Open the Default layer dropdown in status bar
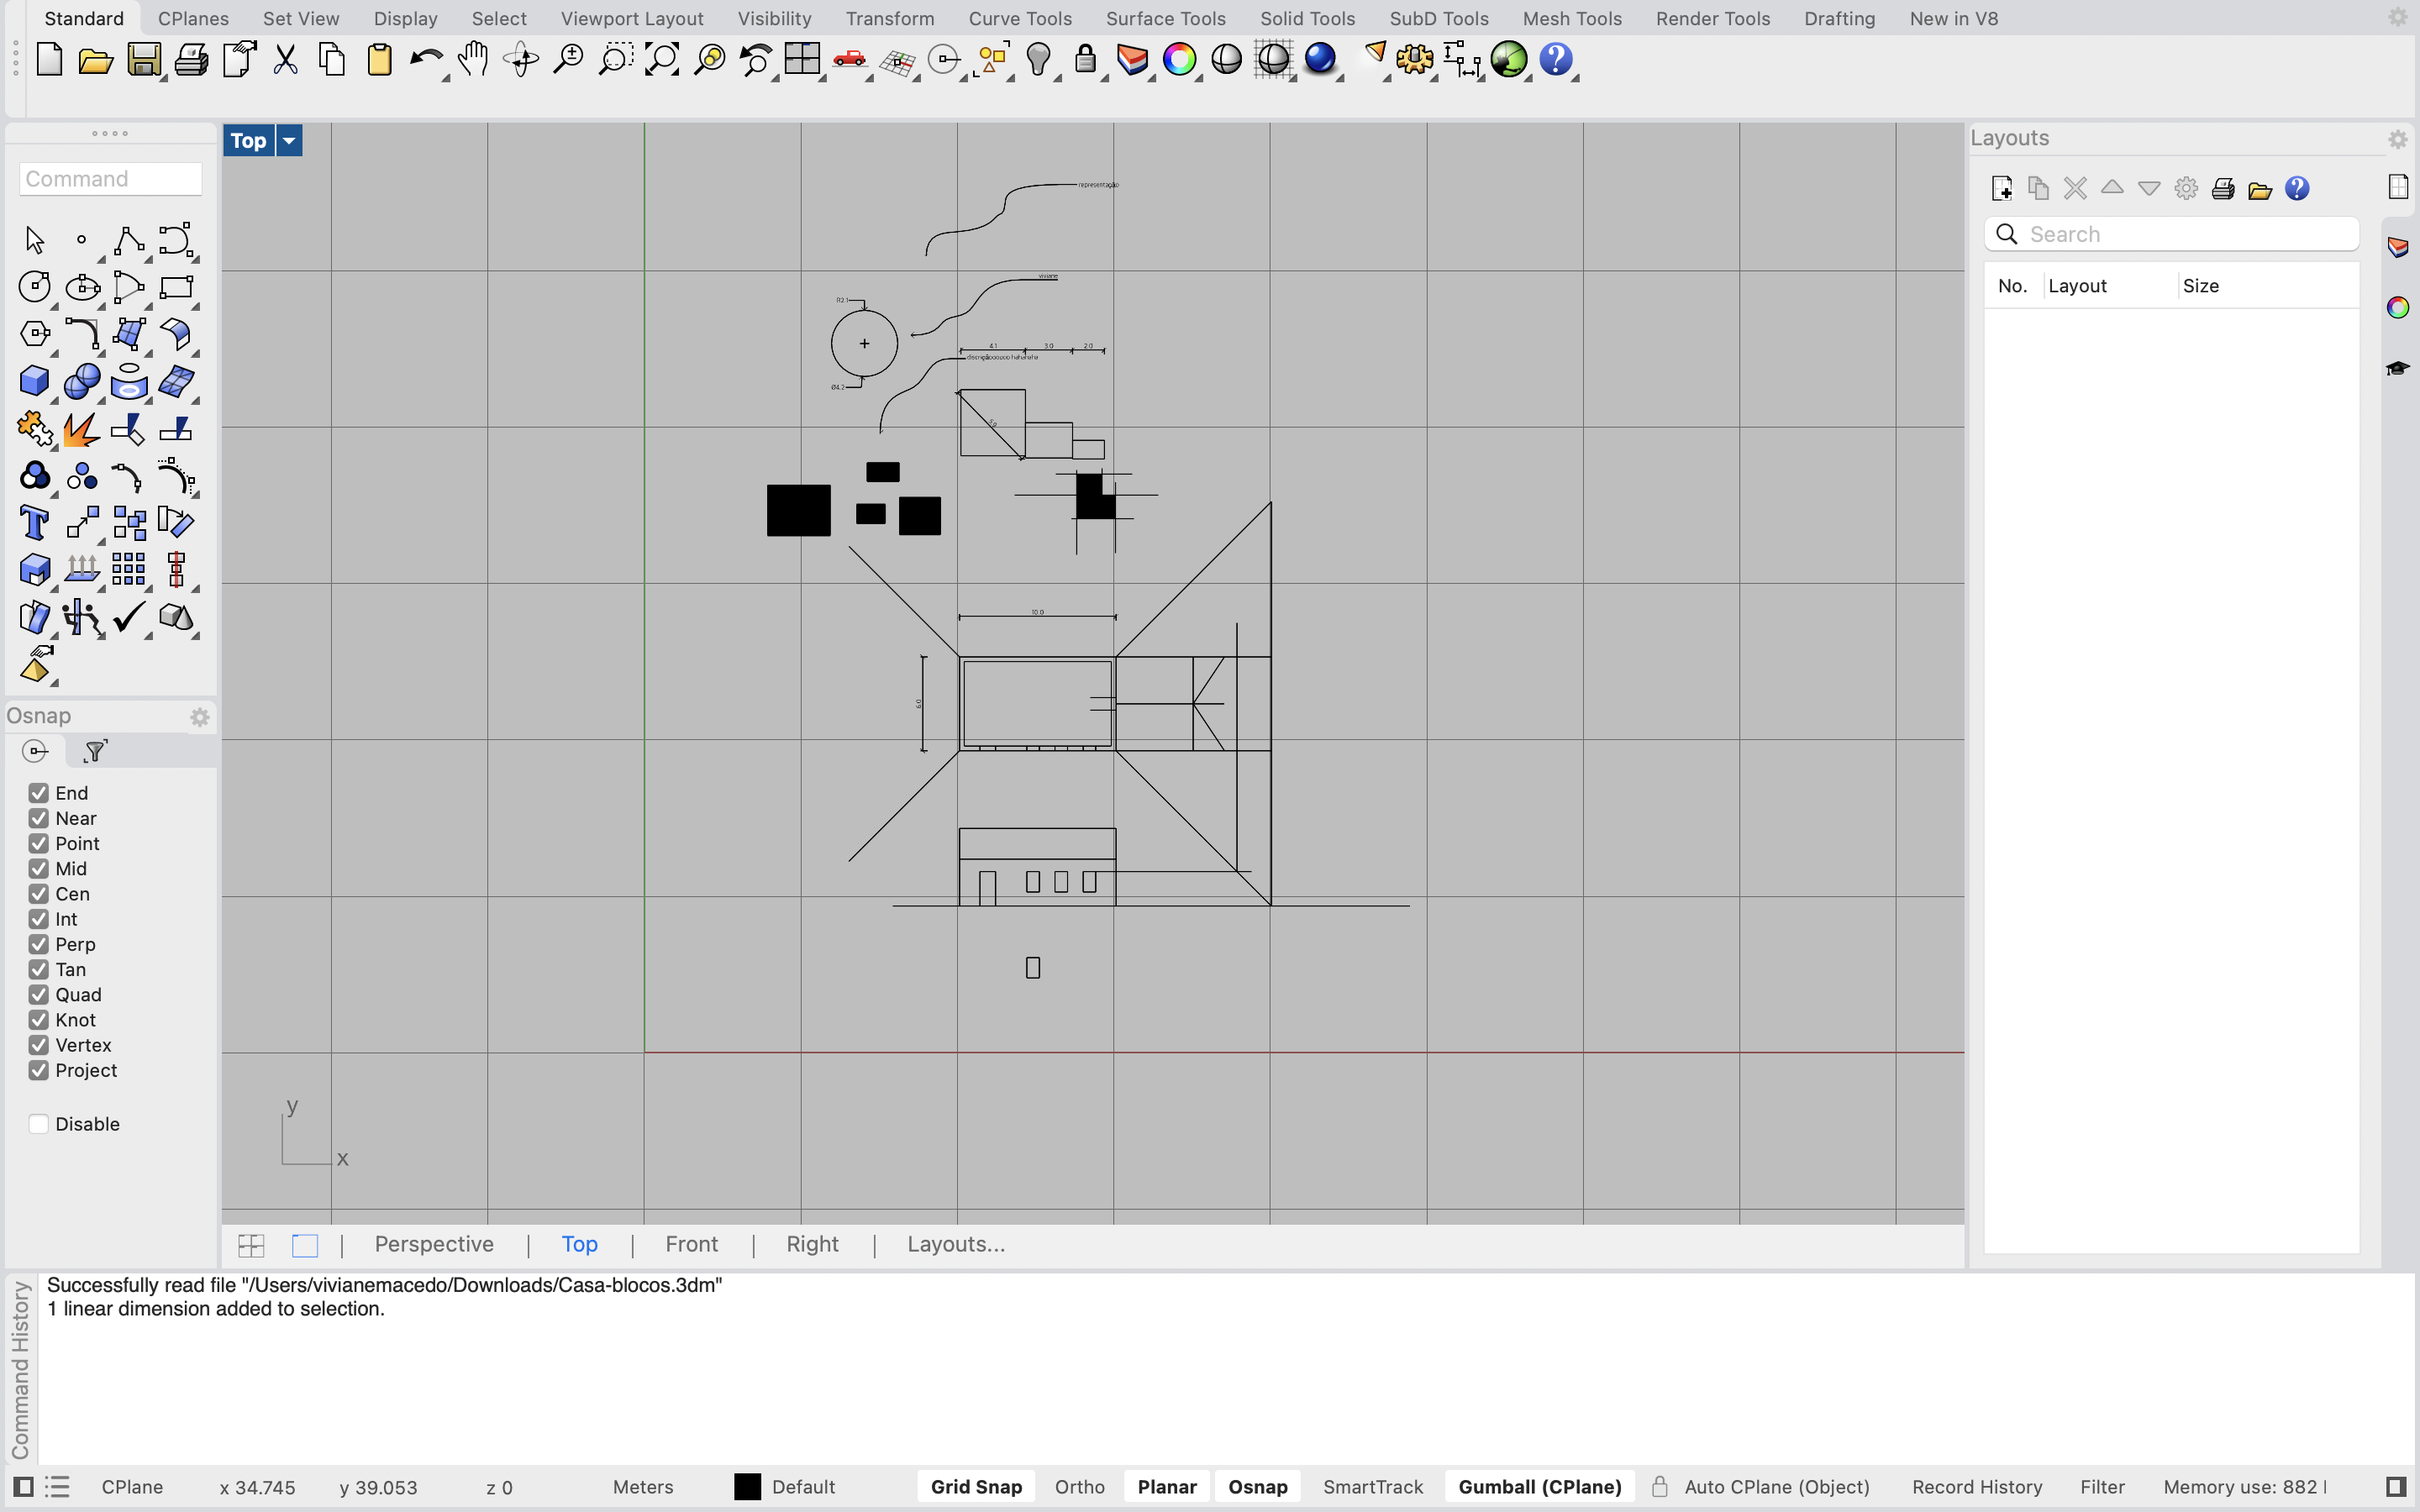The width and height of the screenshot is (2420, 1512). (803, 1487)
